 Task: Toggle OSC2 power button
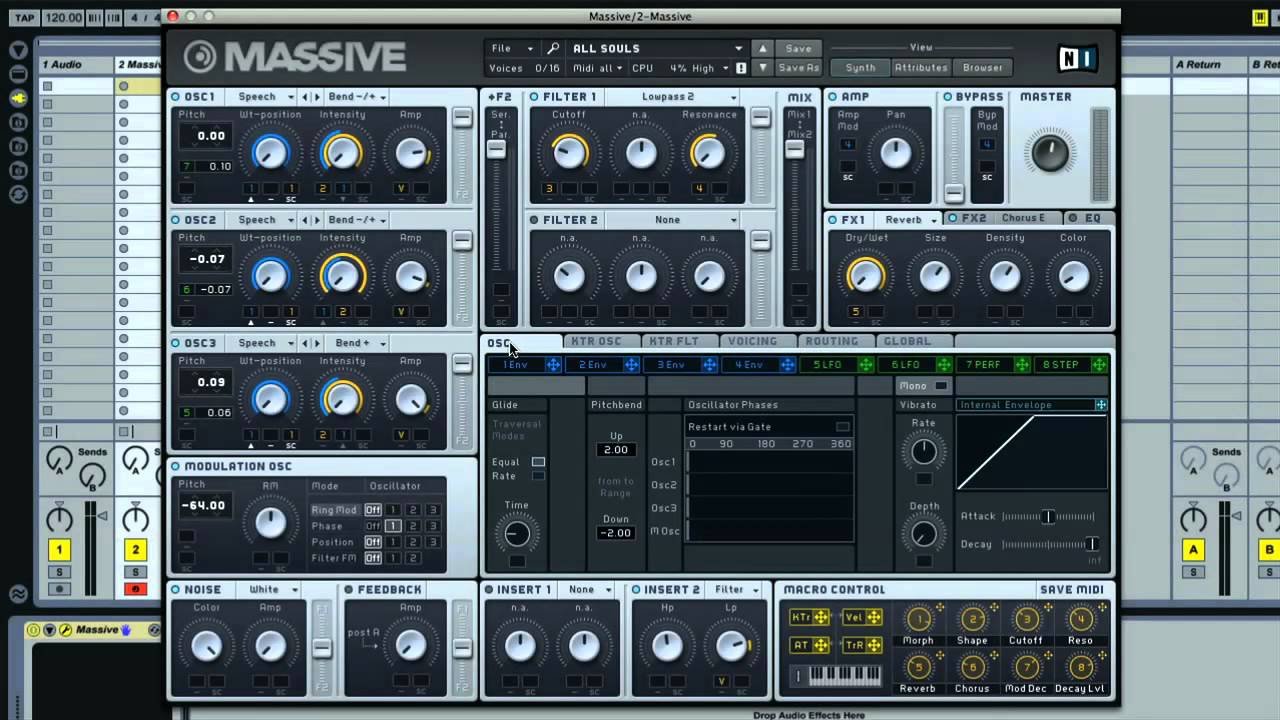pyautogui.click(x=176, y=220)
